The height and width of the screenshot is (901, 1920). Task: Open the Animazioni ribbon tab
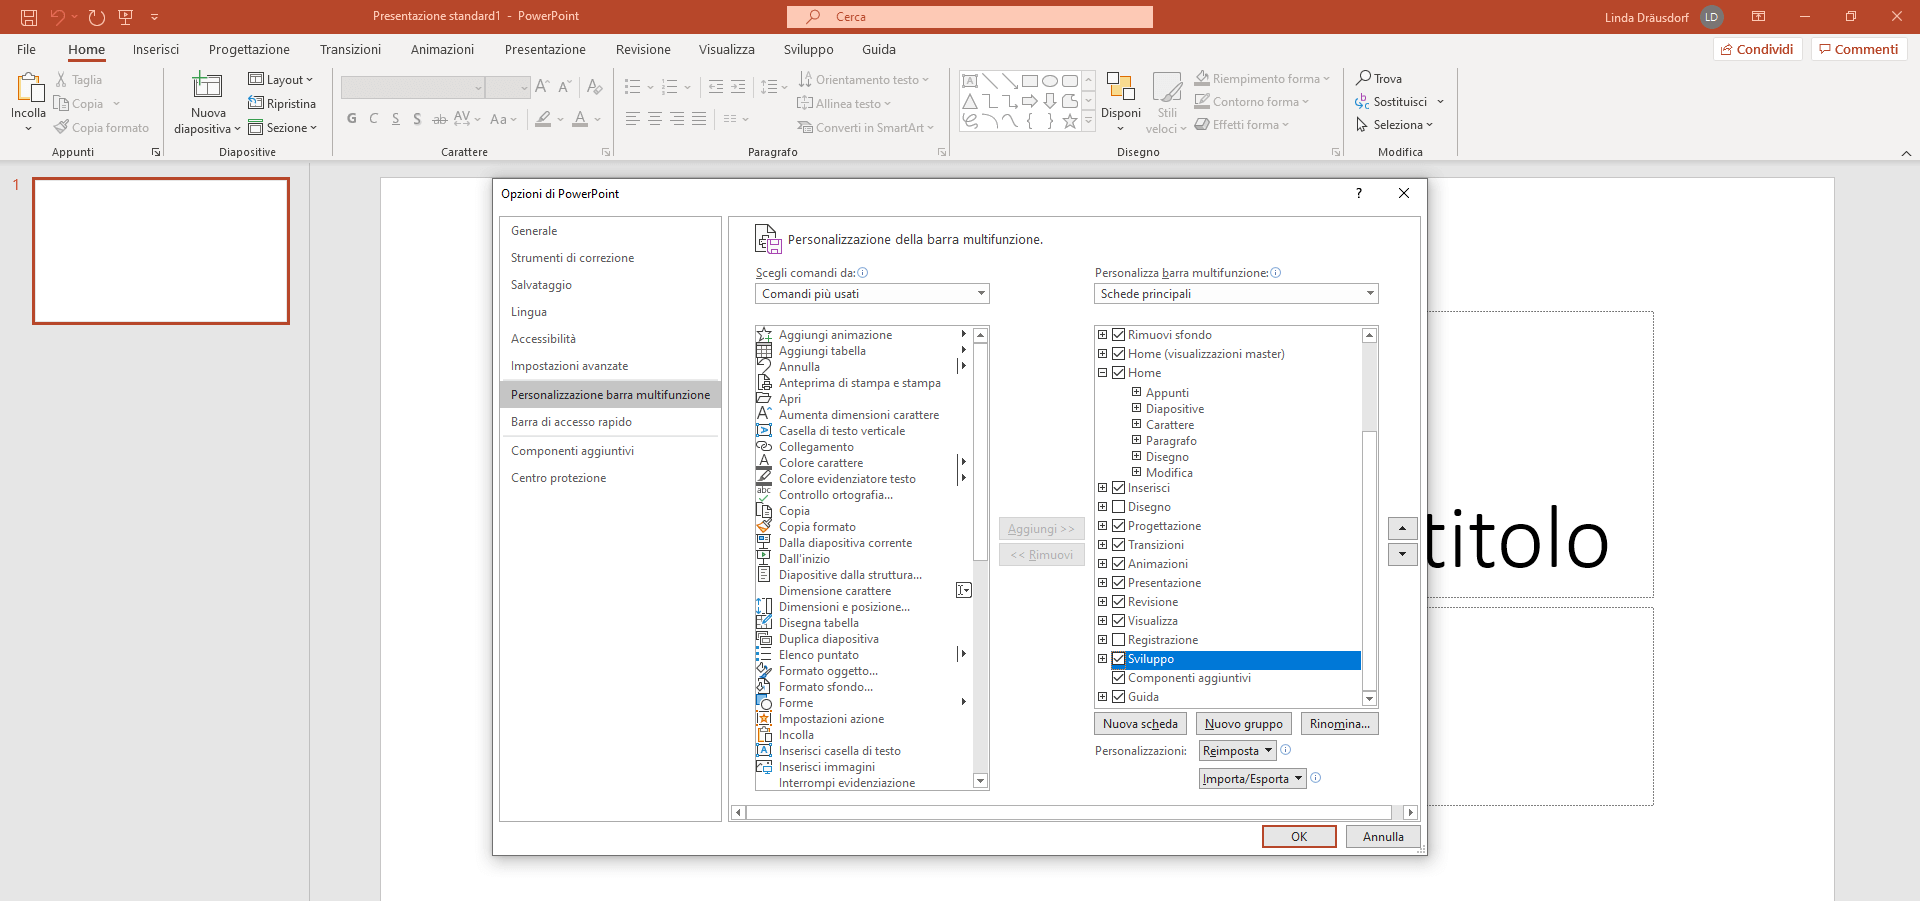[442, 49]
